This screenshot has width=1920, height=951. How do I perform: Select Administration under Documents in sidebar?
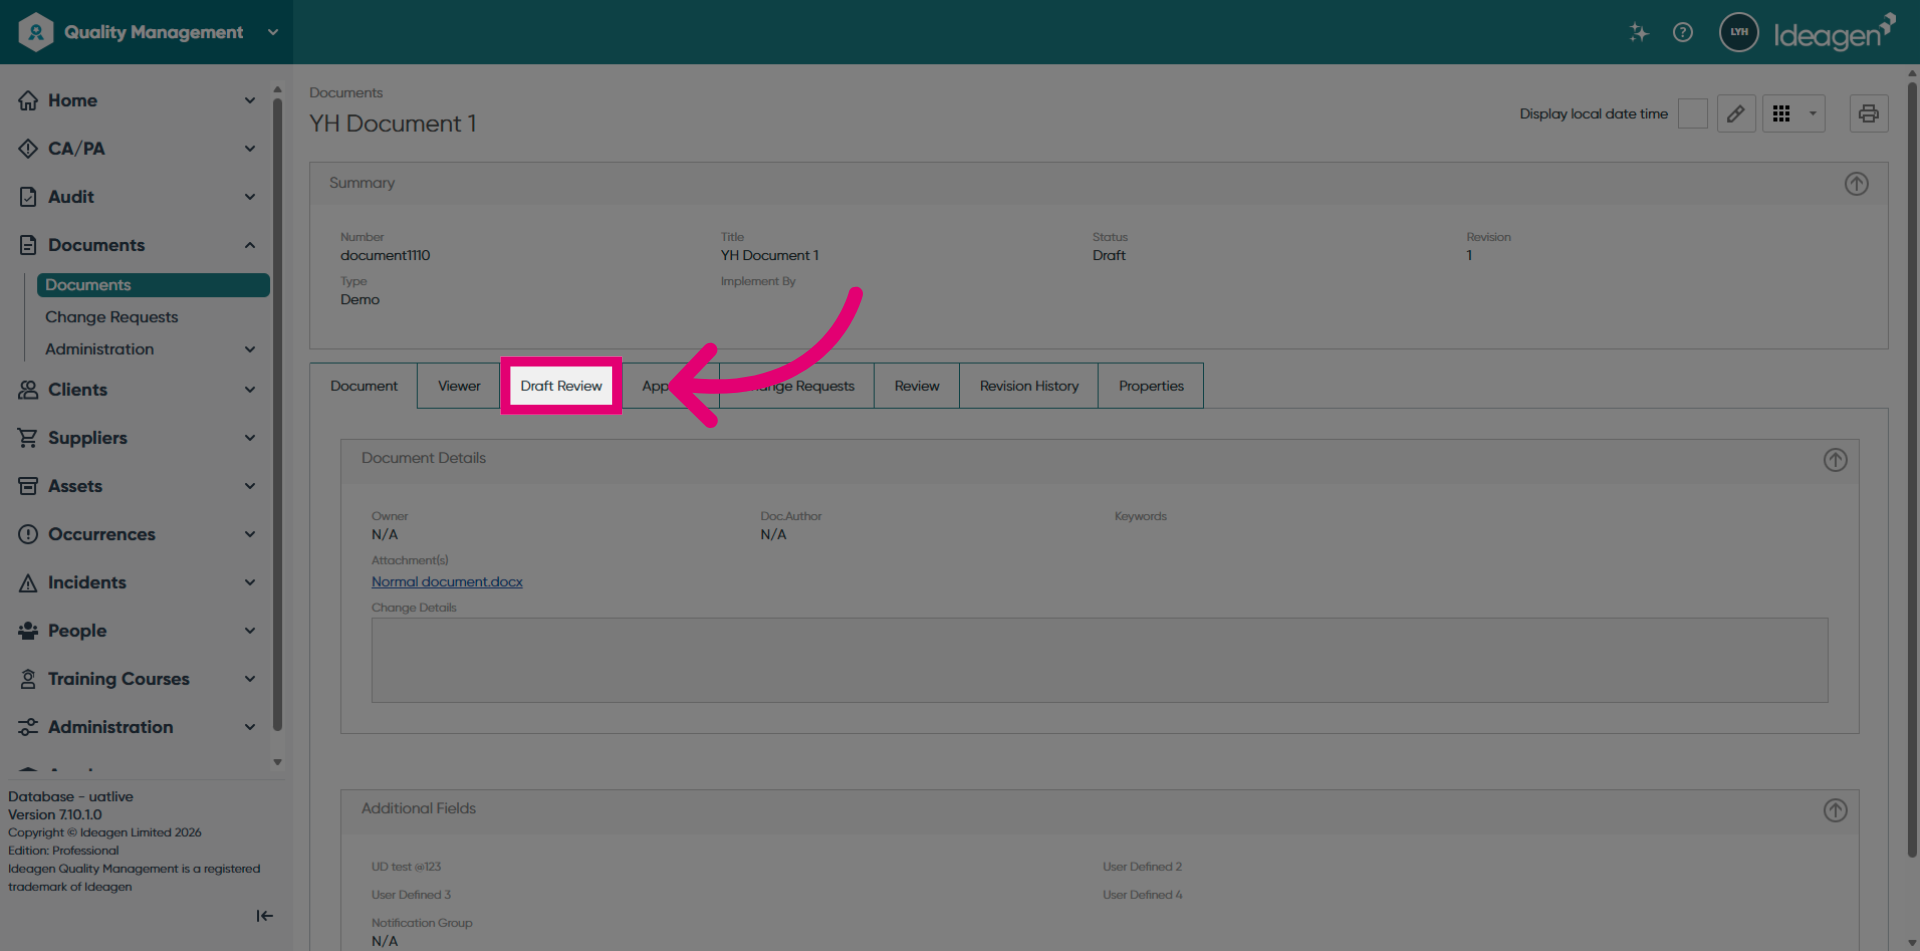tap(99, 349)
